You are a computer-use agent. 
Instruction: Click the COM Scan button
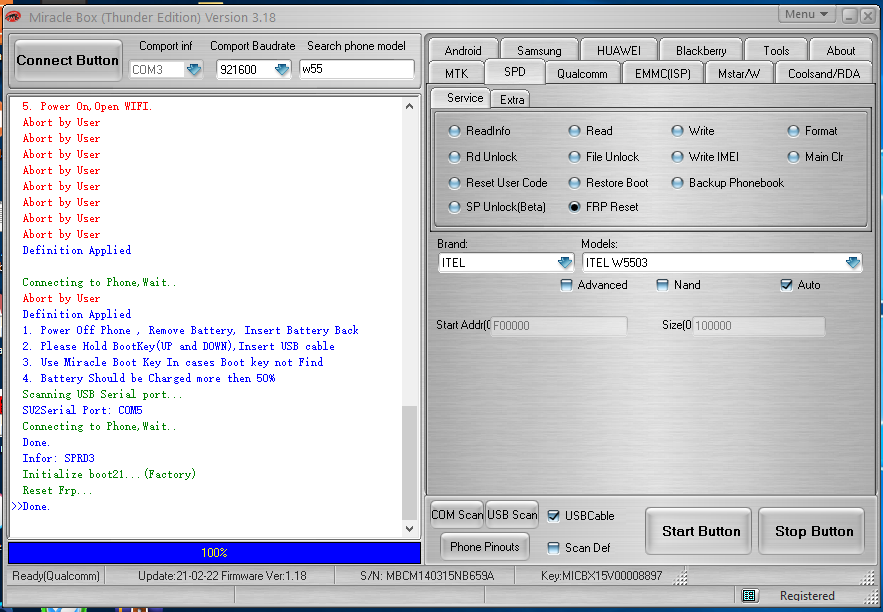[457, 515]
